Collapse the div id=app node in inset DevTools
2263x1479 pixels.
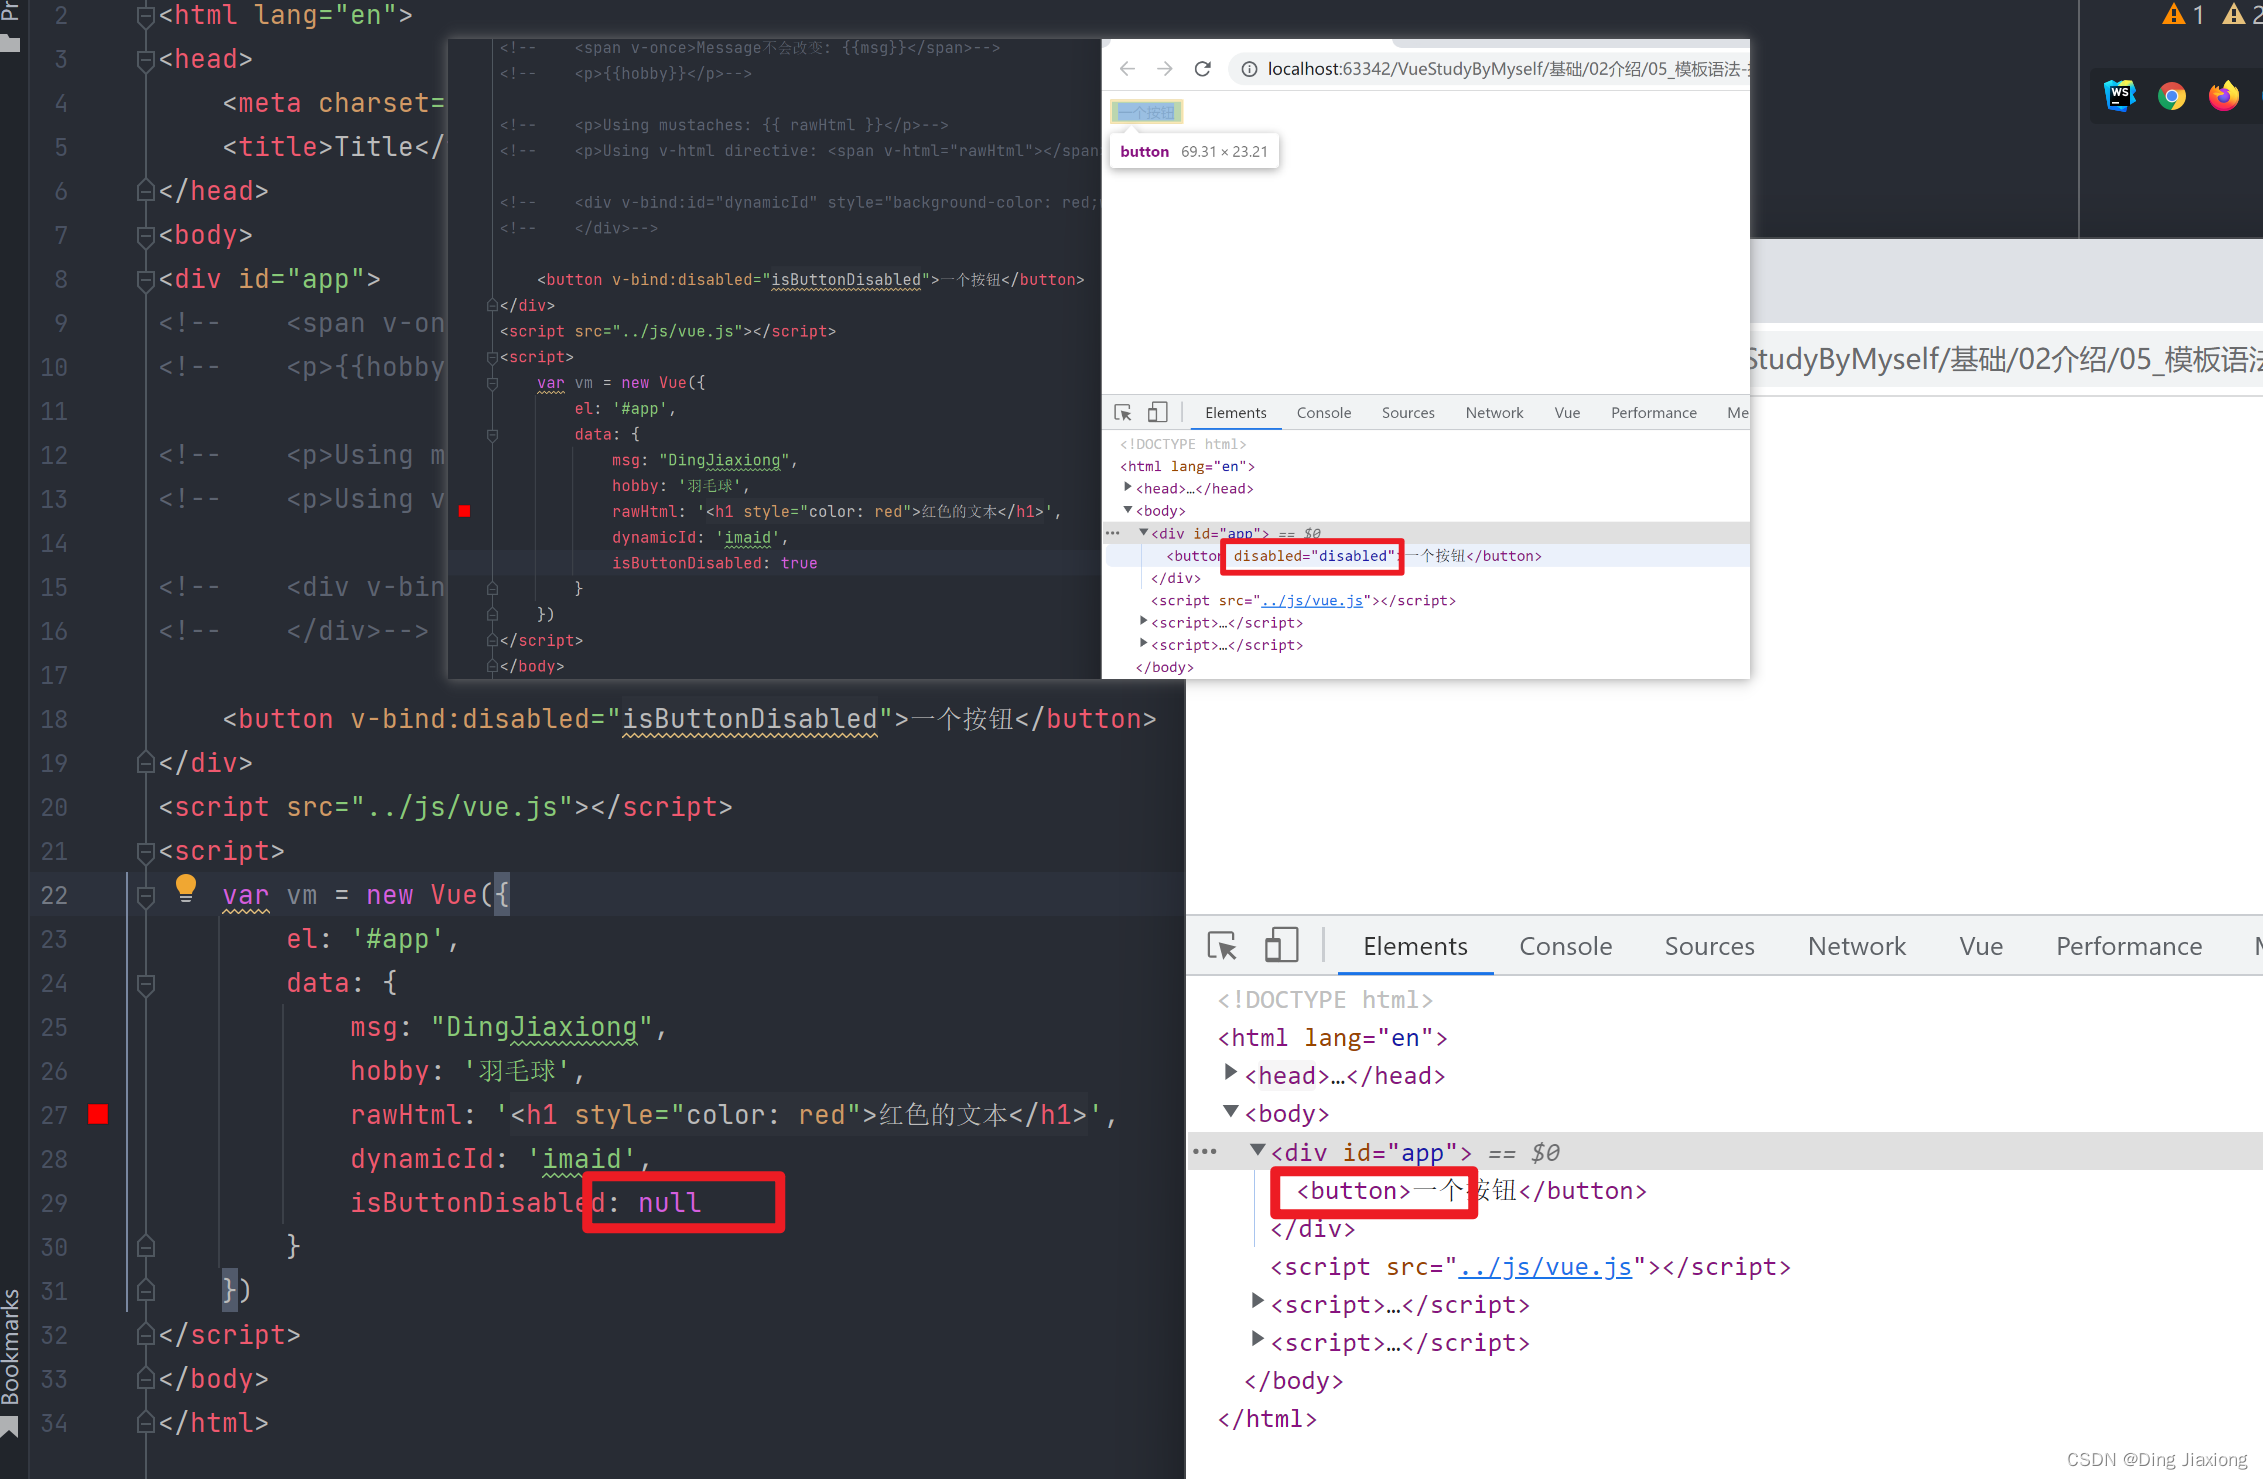pos(1143,532)
